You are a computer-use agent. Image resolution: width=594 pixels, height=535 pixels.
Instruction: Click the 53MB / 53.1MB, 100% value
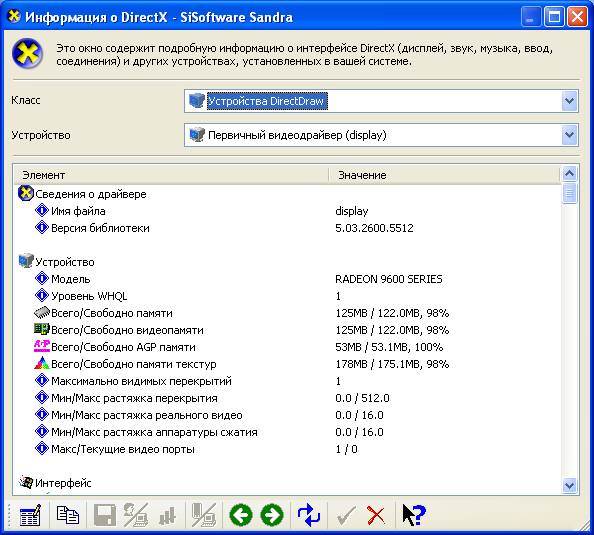[x=389, y=347]
